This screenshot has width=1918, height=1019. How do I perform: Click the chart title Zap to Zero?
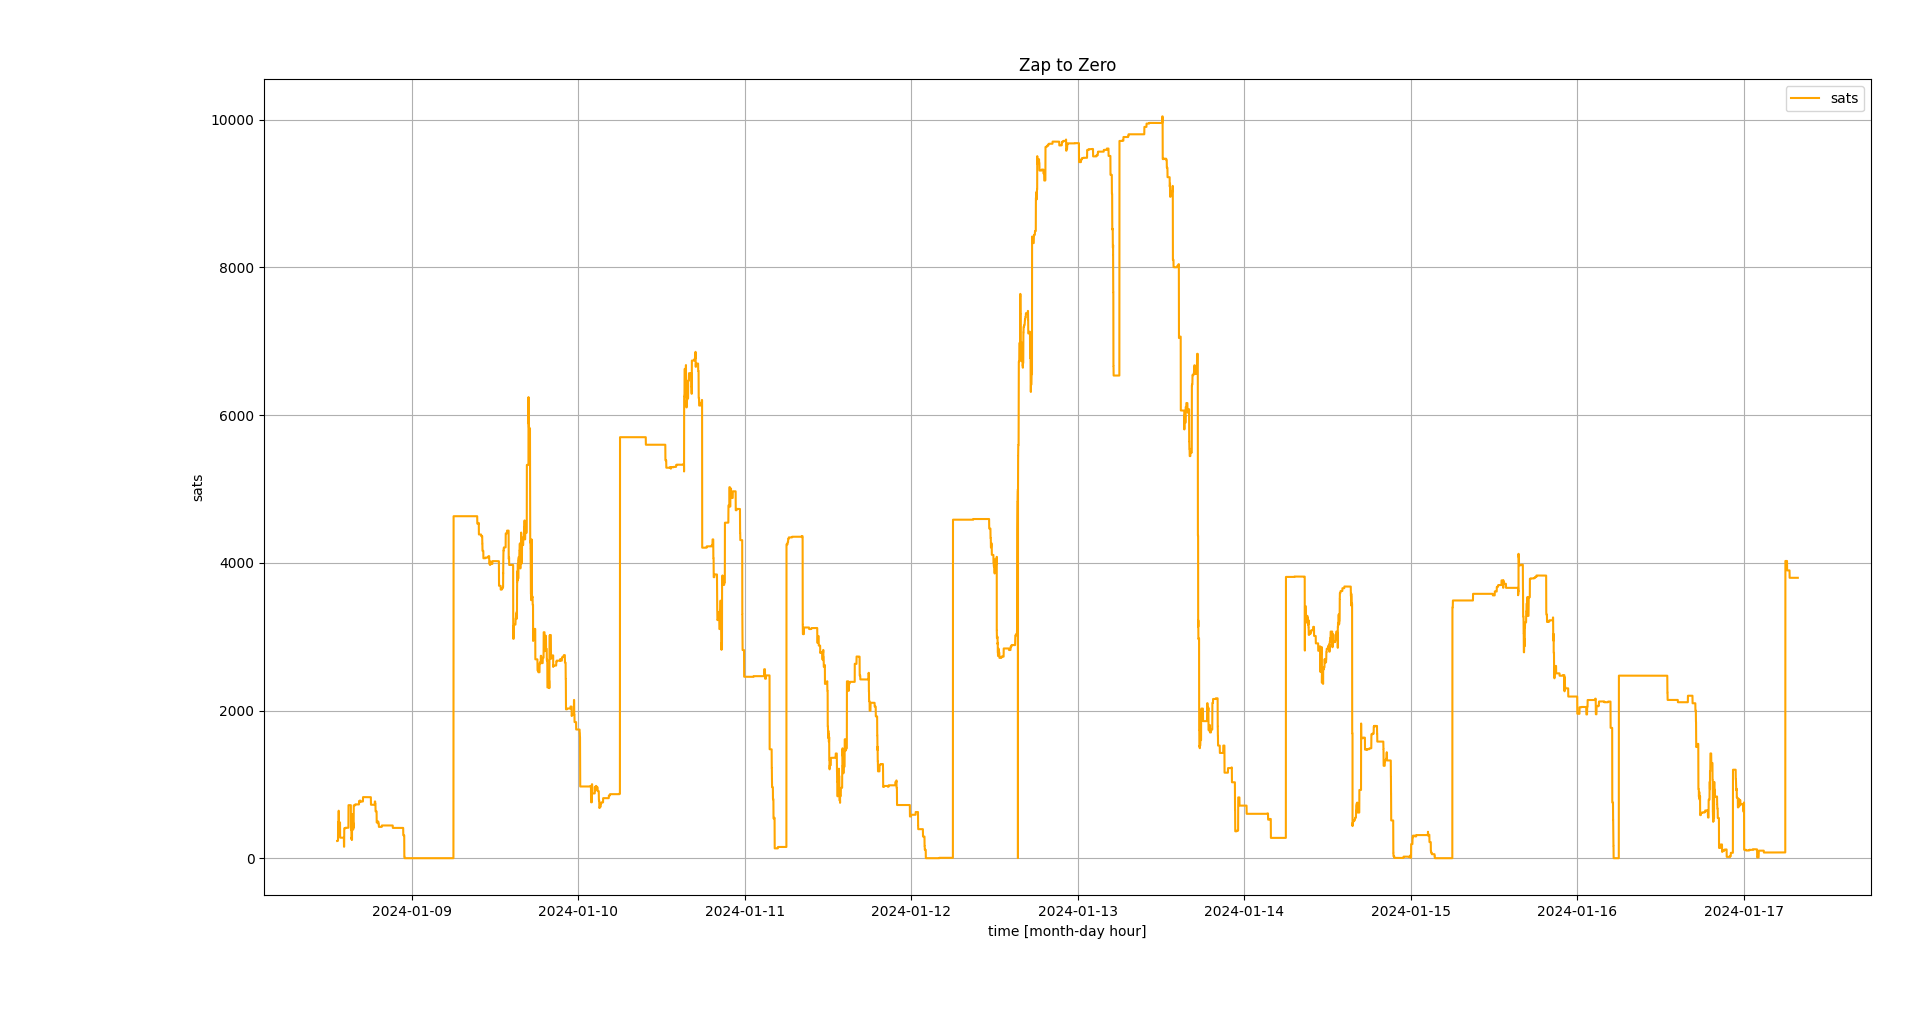(1067, 65)
